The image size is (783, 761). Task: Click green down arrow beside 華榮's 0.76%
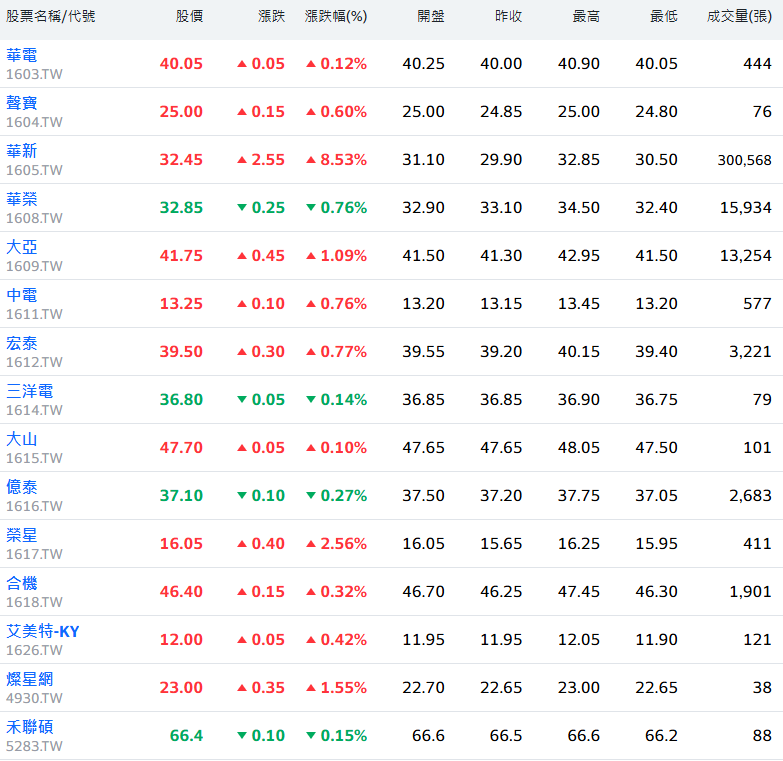(x=311, y=208)
